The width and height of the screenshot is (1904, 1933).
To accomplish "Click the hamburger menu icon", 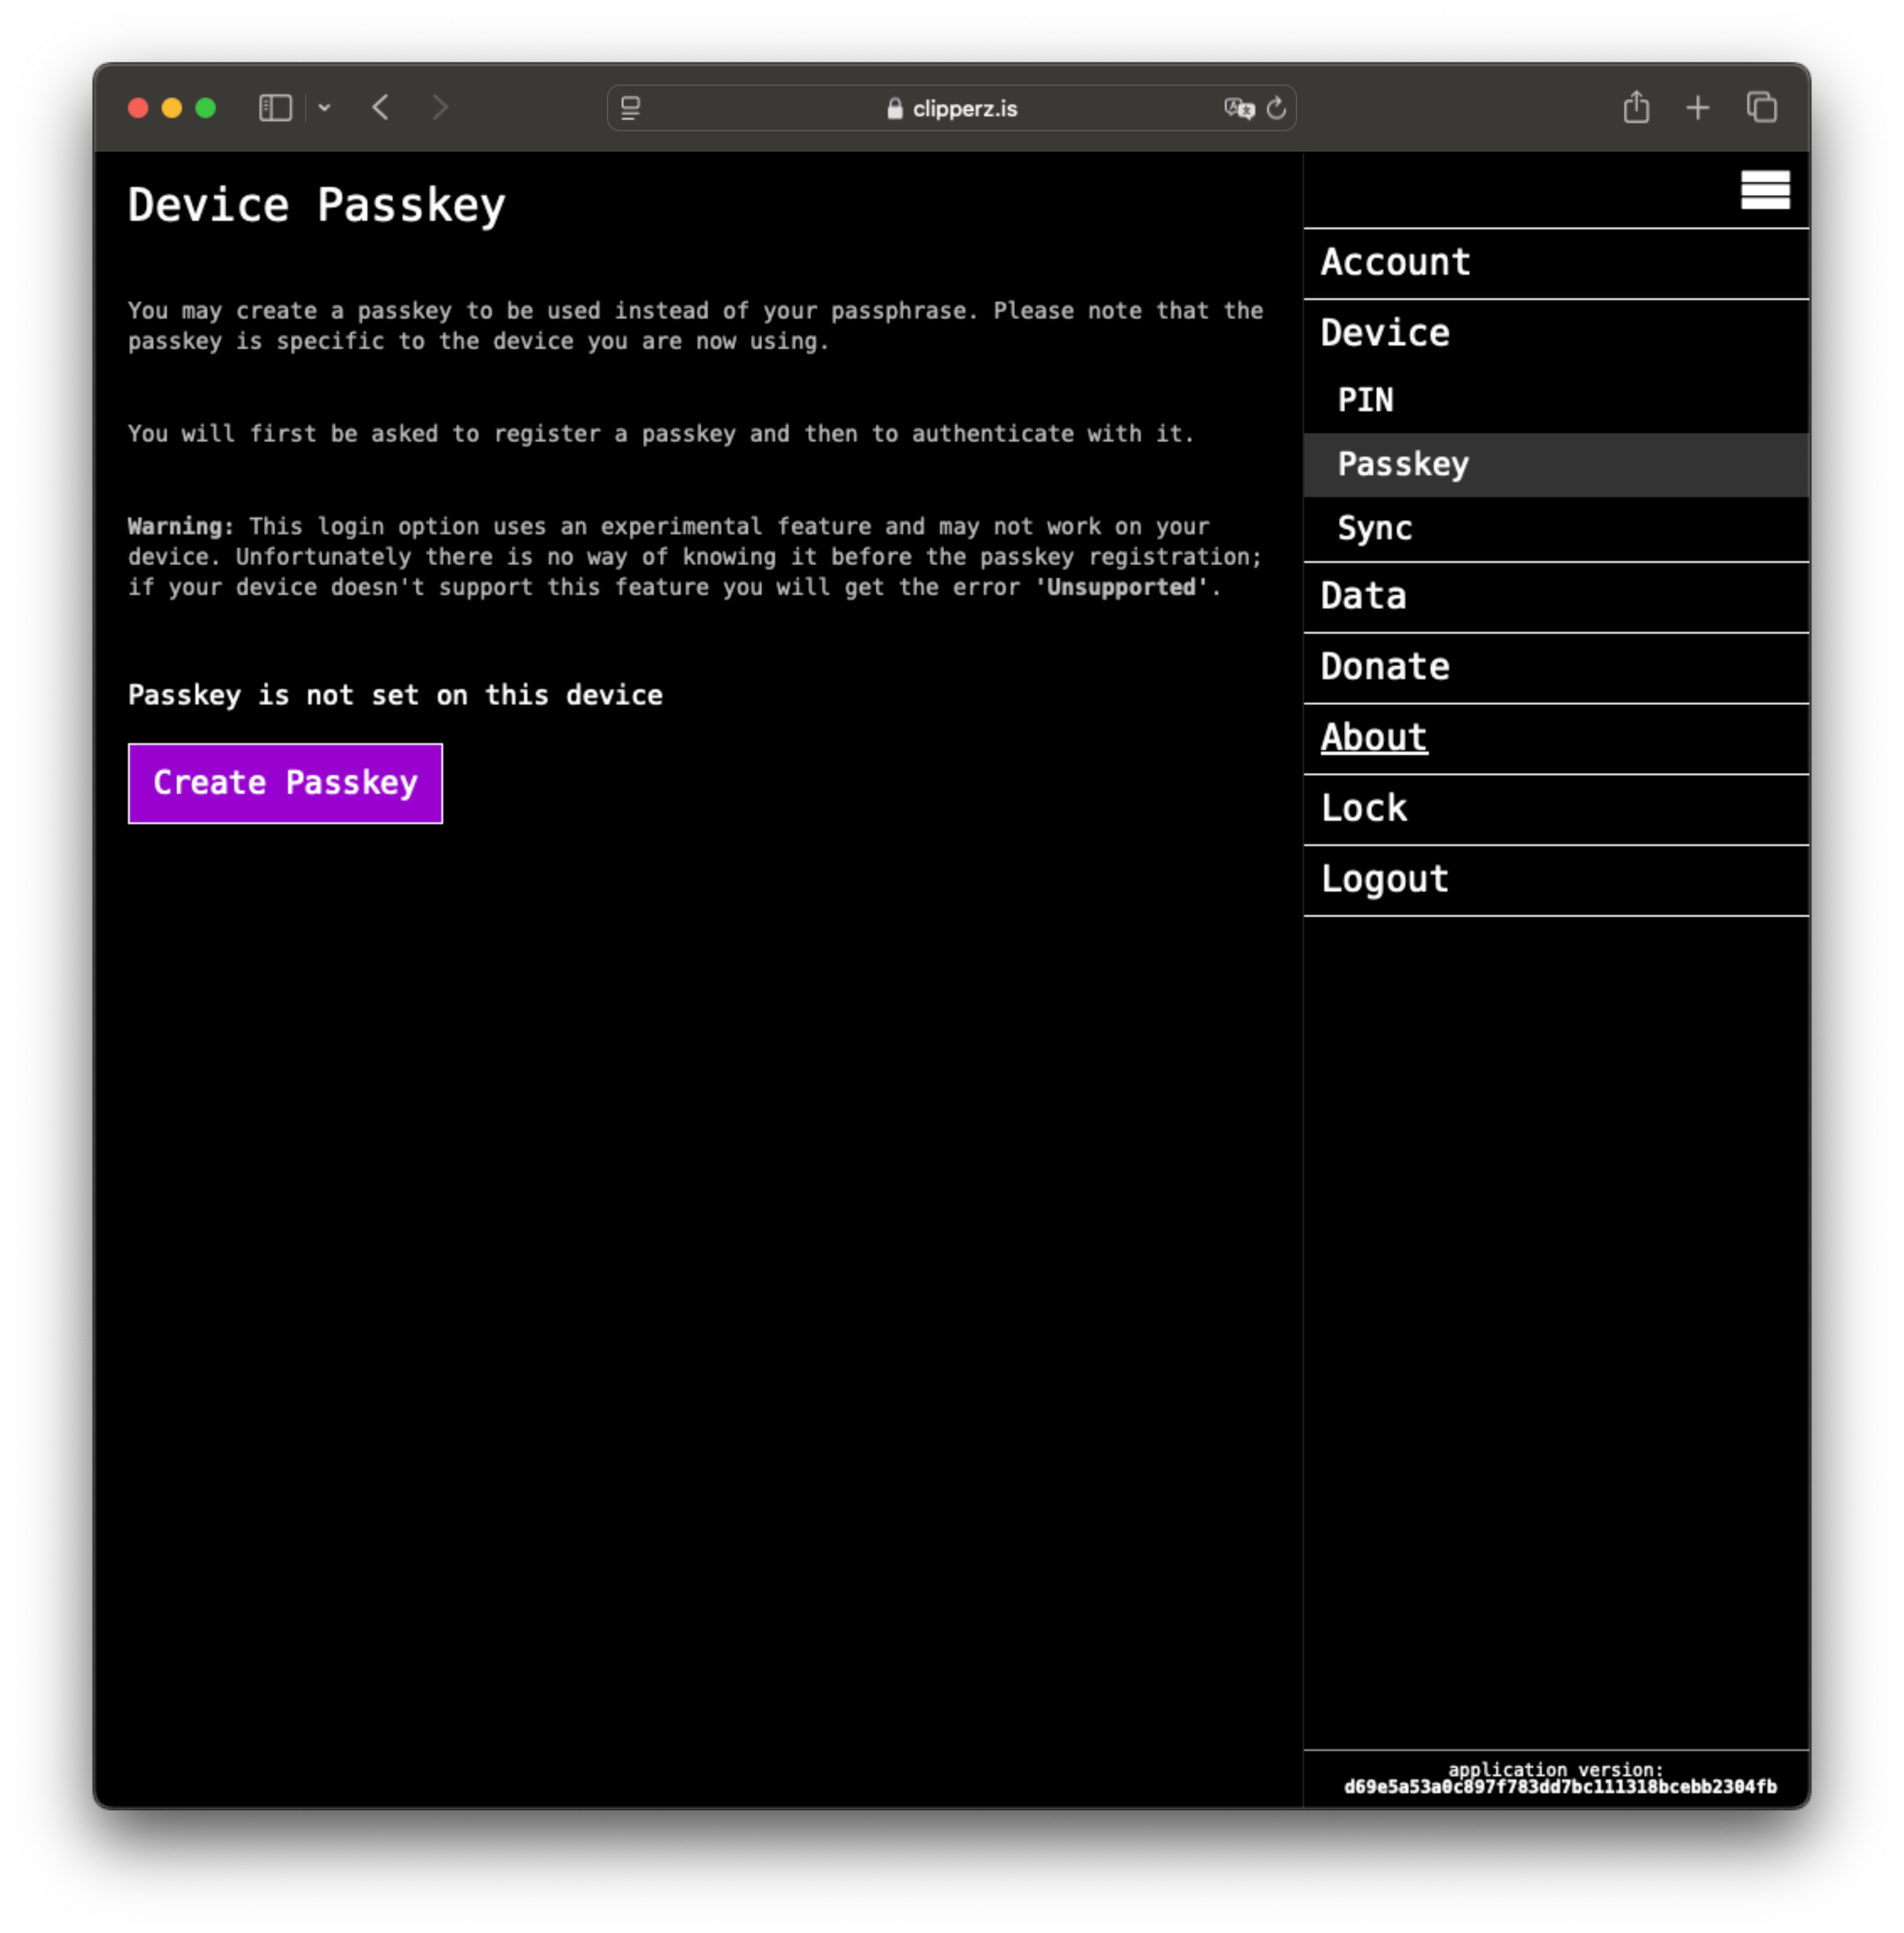I will pyautogui.click(x=1767, y=189).
